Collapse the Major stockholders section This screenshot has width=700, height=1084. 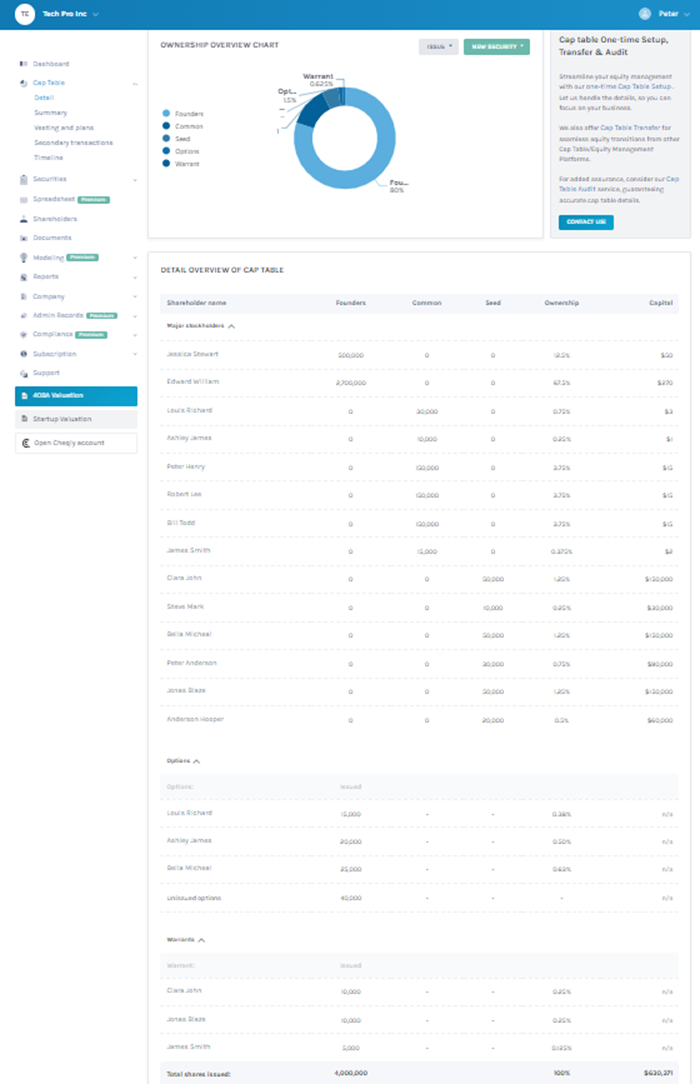tap(231, 326)
